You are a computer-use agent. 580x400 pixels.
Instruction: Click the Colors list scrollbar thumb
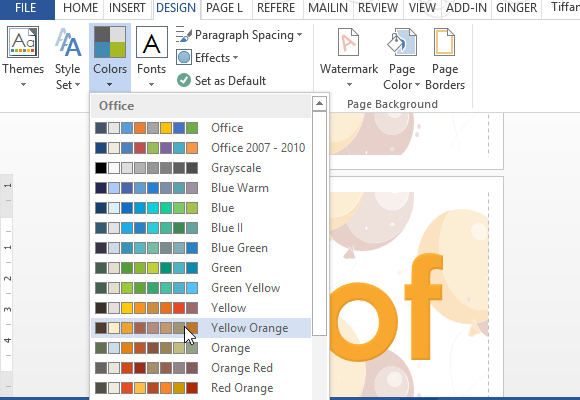319,223
